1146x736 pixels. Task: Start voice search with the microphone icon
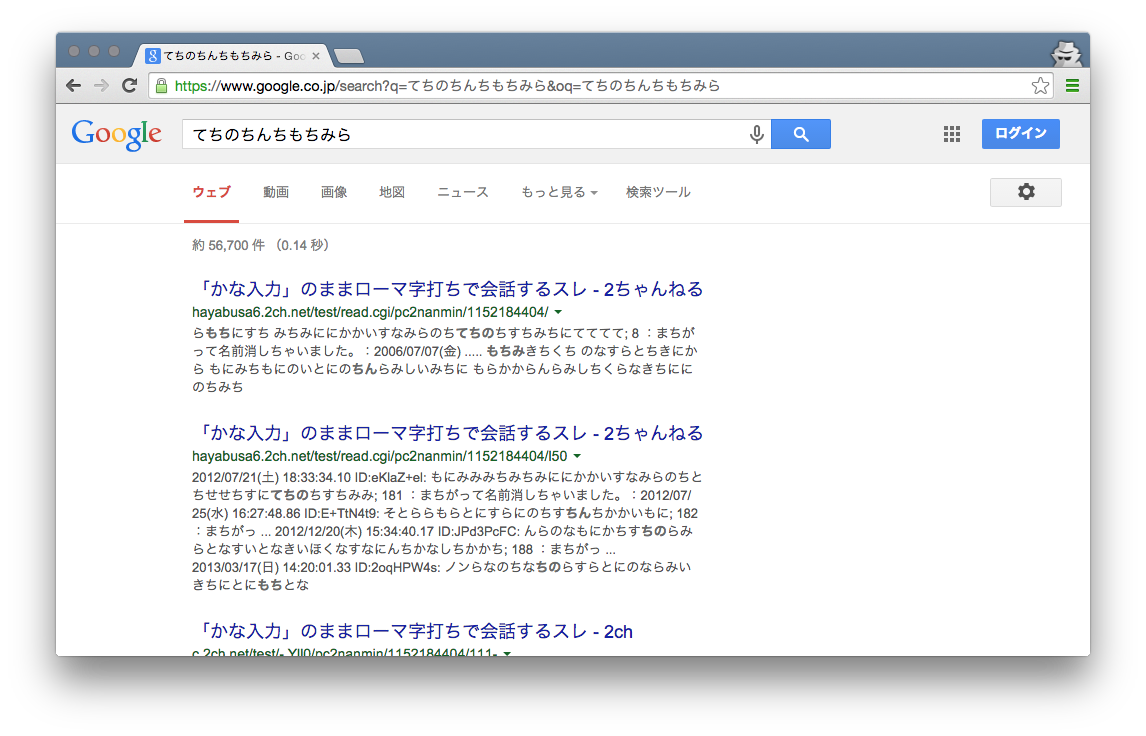756,134
